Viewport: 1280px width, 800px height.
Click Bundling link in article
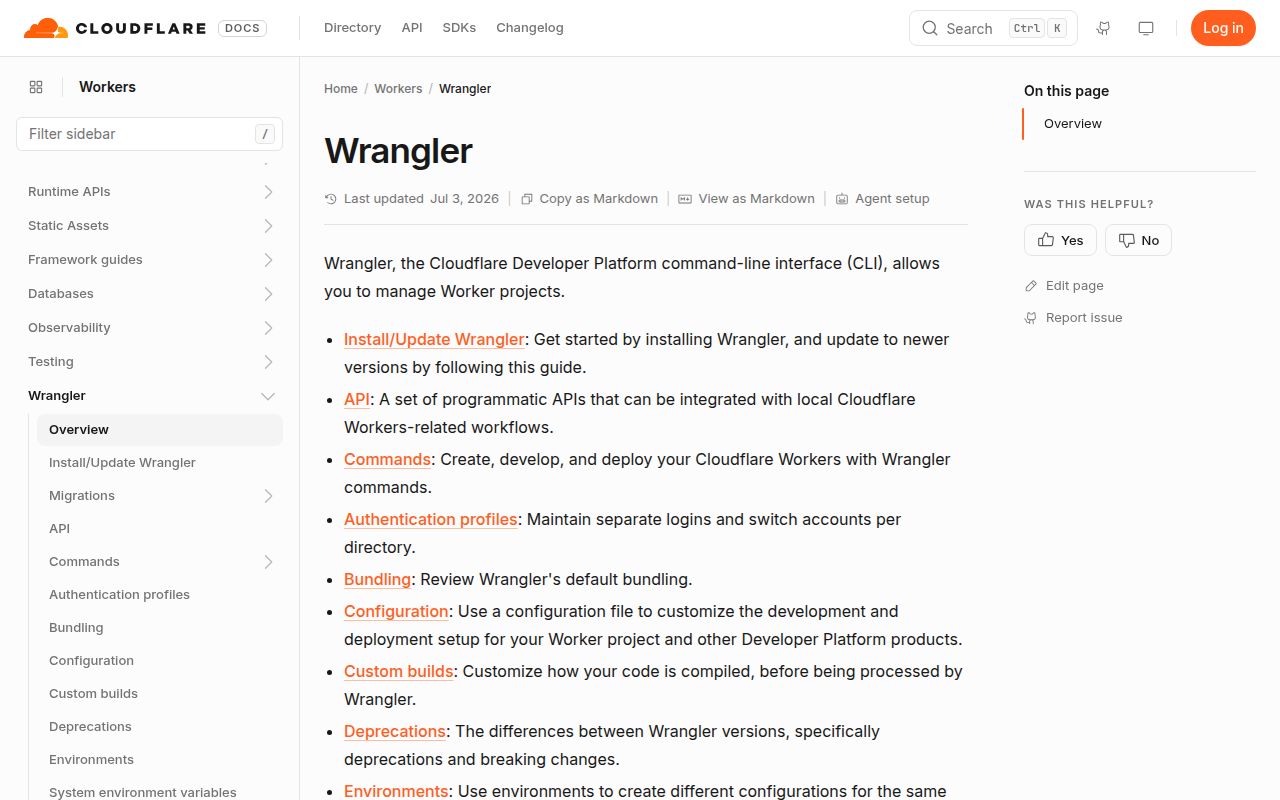tap(377, 580)
